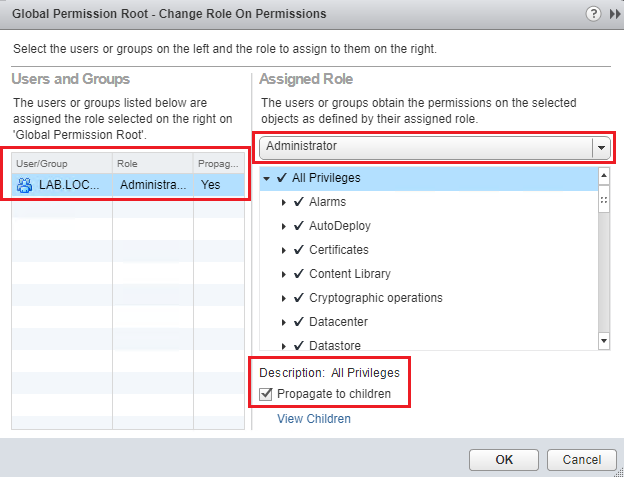The height and width of the screenshot is (477, 624).
Task: Click the help question mark icon
Action: 594,14
